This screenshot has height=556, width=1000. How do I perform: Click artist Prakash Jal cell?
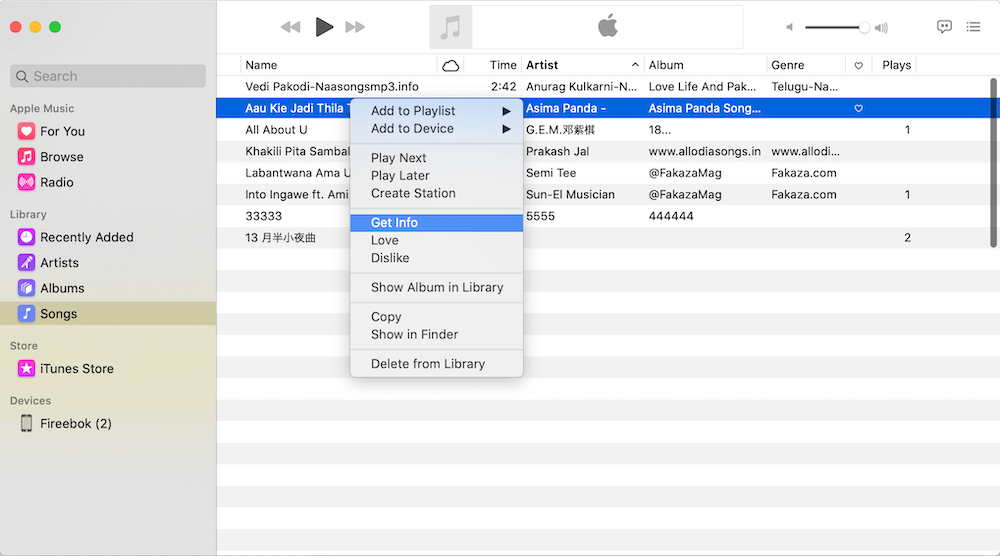tap(557, 152)
